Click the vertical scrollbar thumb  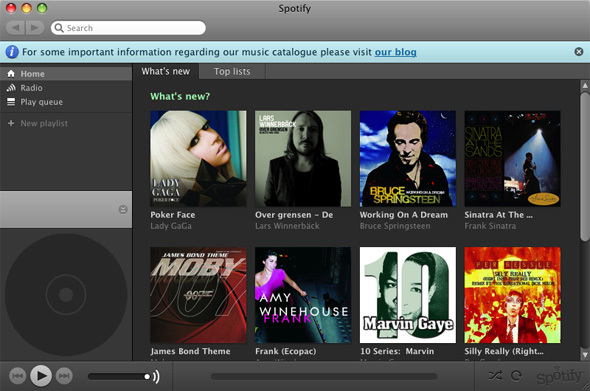click(x=585, y=166)
